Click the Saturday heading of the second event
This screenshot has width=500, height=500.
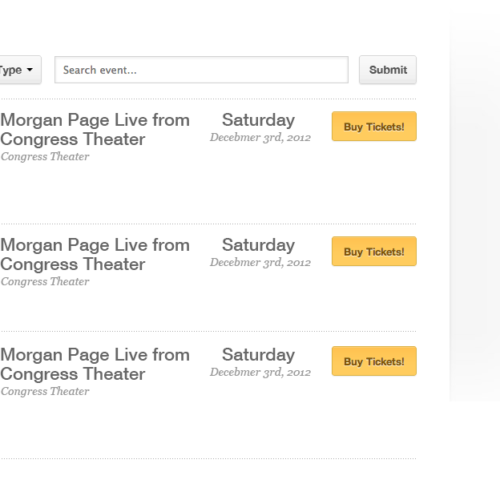point(258,245)
